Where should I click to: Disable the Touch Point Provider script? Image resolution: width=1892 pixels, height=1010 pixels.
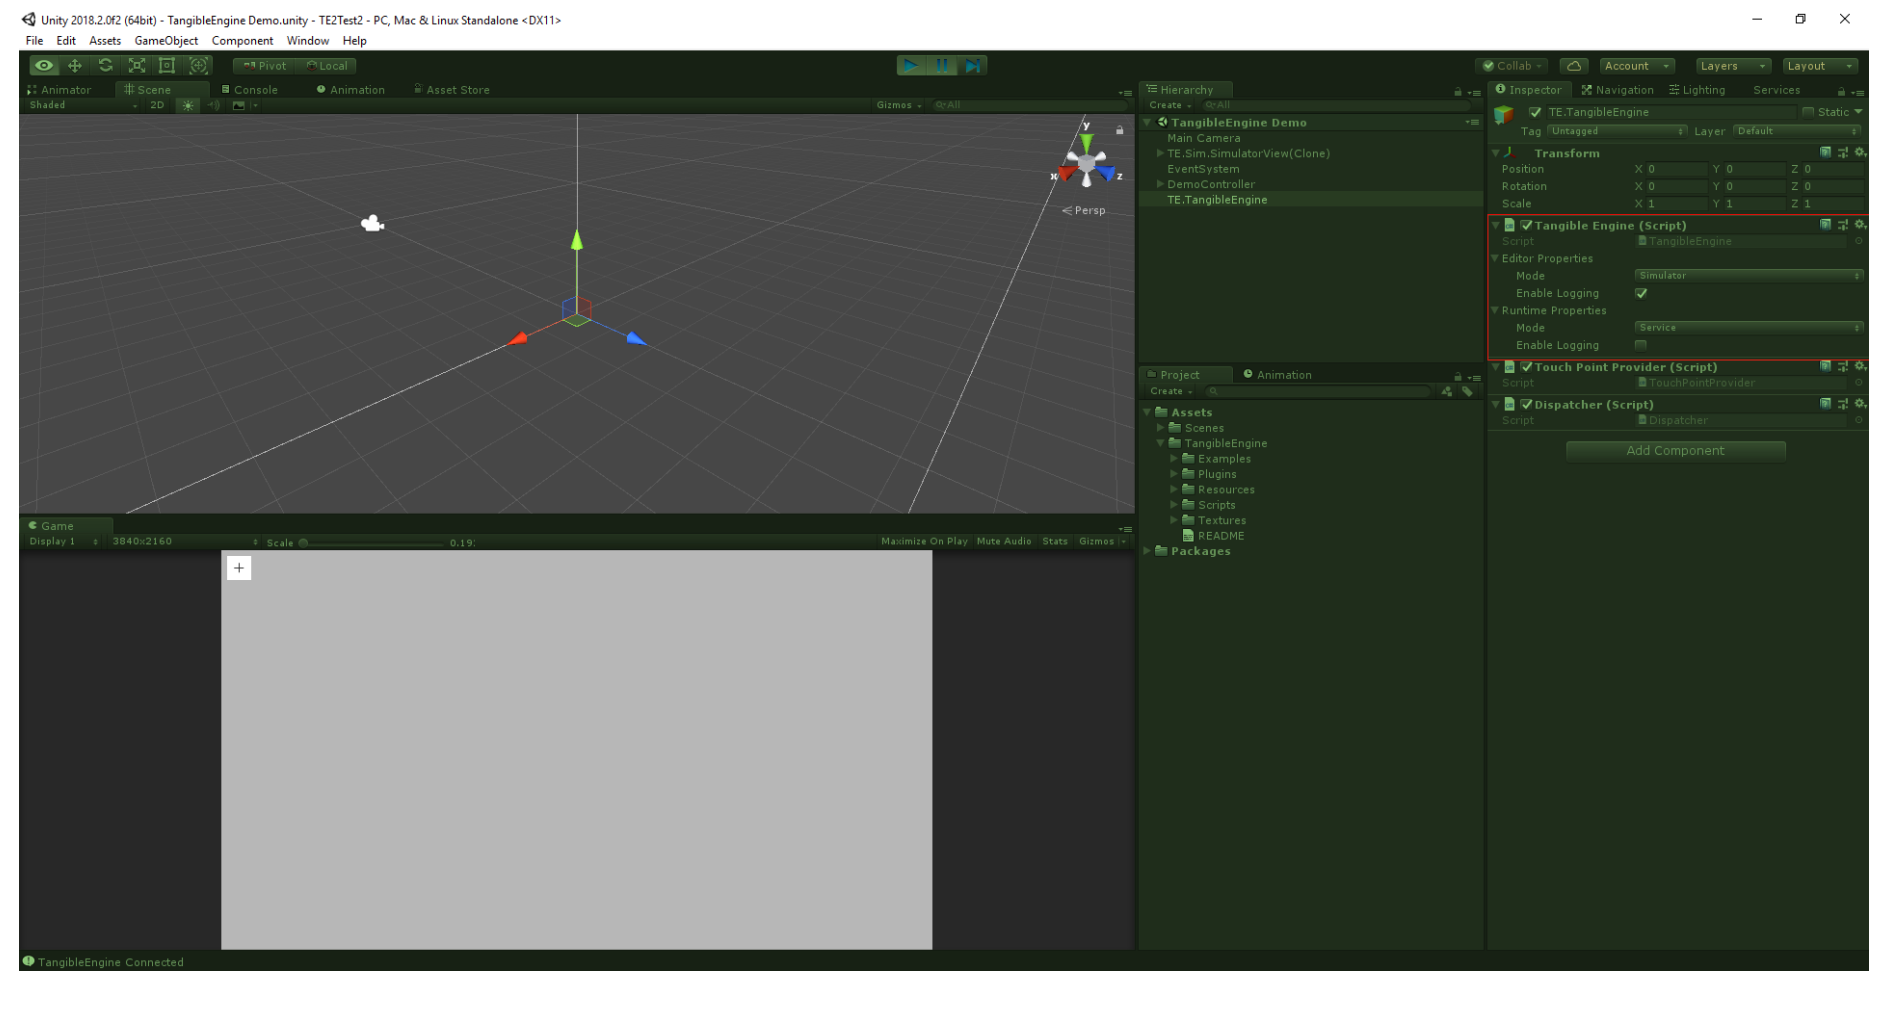[x=1527, y=367]
